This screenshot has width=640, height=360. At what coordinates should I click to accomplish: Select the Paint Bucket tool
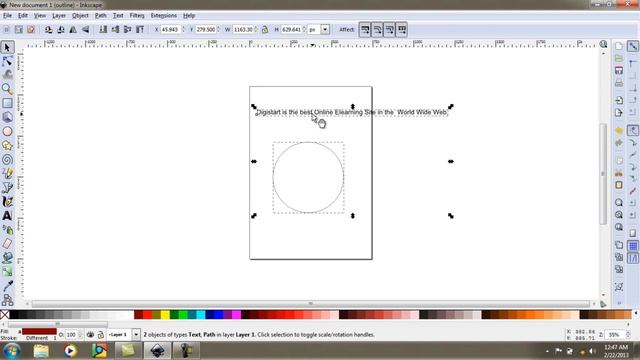pyautogui.click(x=7, y=258)
